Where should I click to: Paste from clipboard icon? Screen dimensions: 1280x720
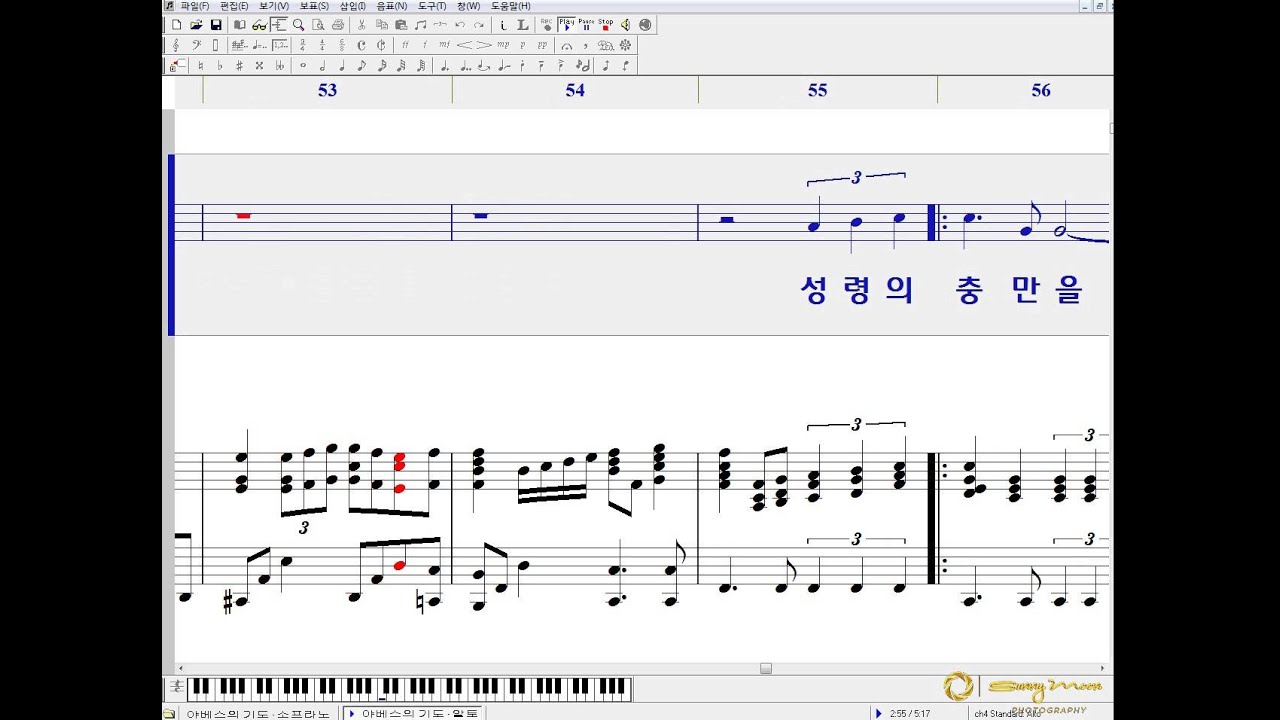pyautogui.click(x=401, y=25)
